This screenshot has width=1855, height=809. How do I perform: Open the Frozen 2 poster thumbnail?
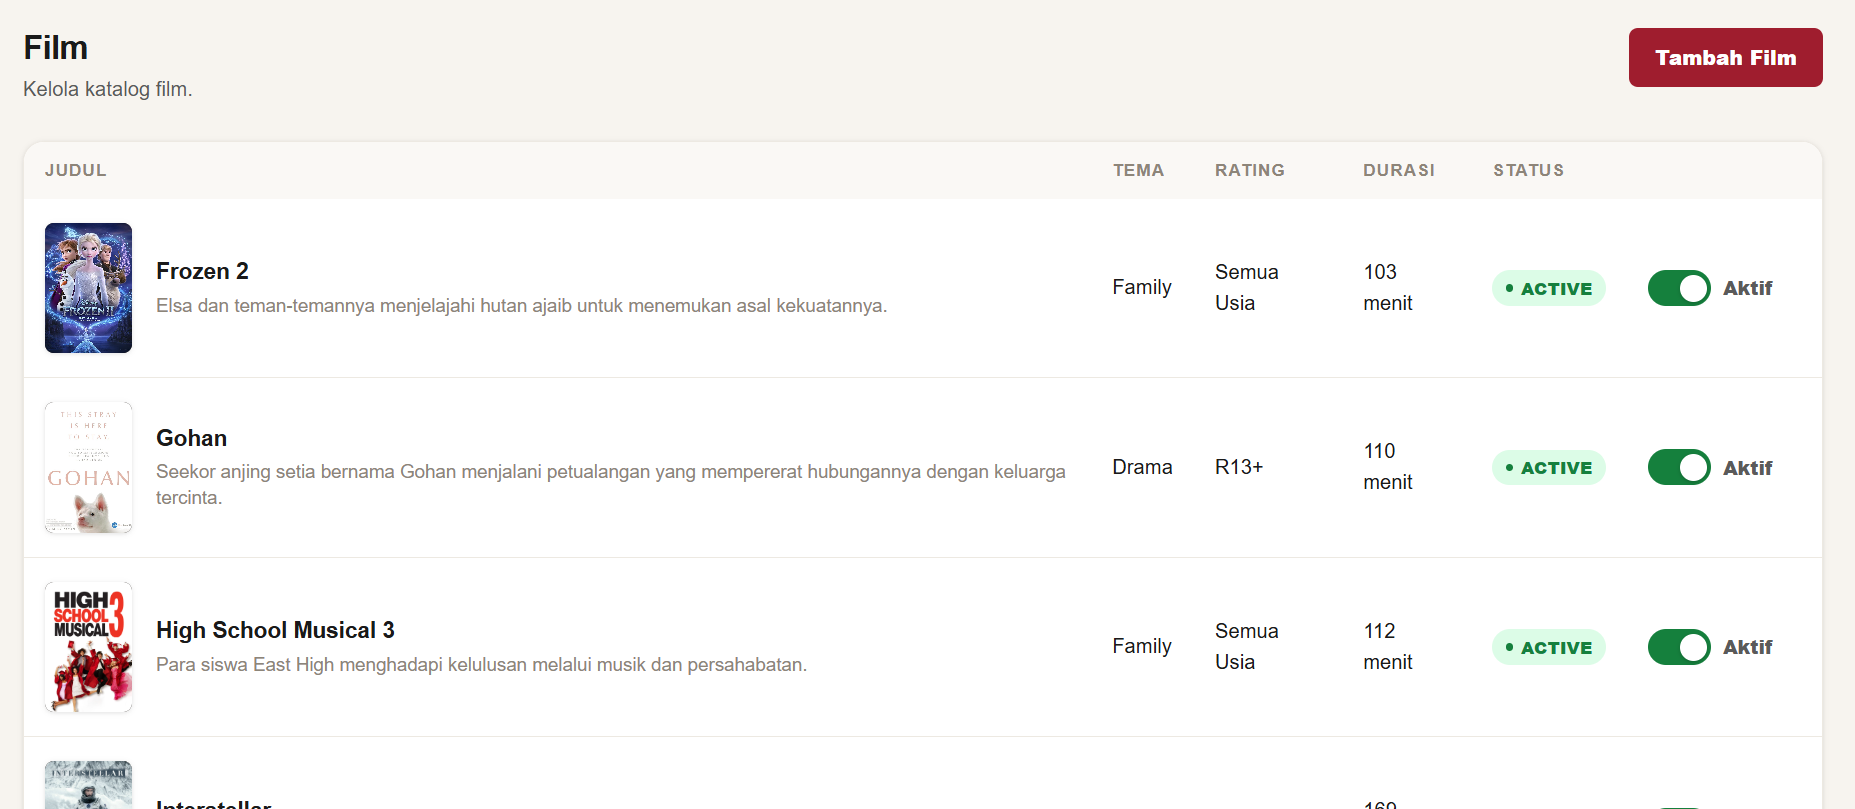coord(88,288)
